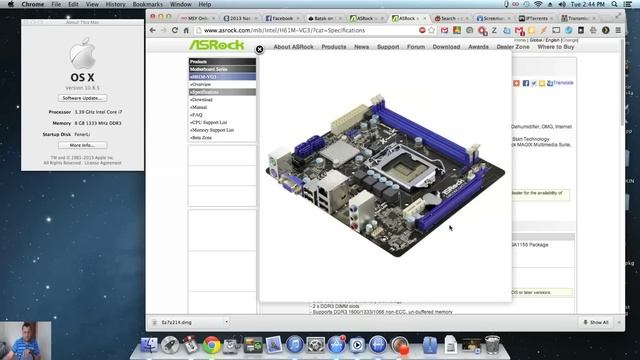The width and height of the screenshot is (640, 360).
Task: Open the View menu
Action: click(92, 4)
